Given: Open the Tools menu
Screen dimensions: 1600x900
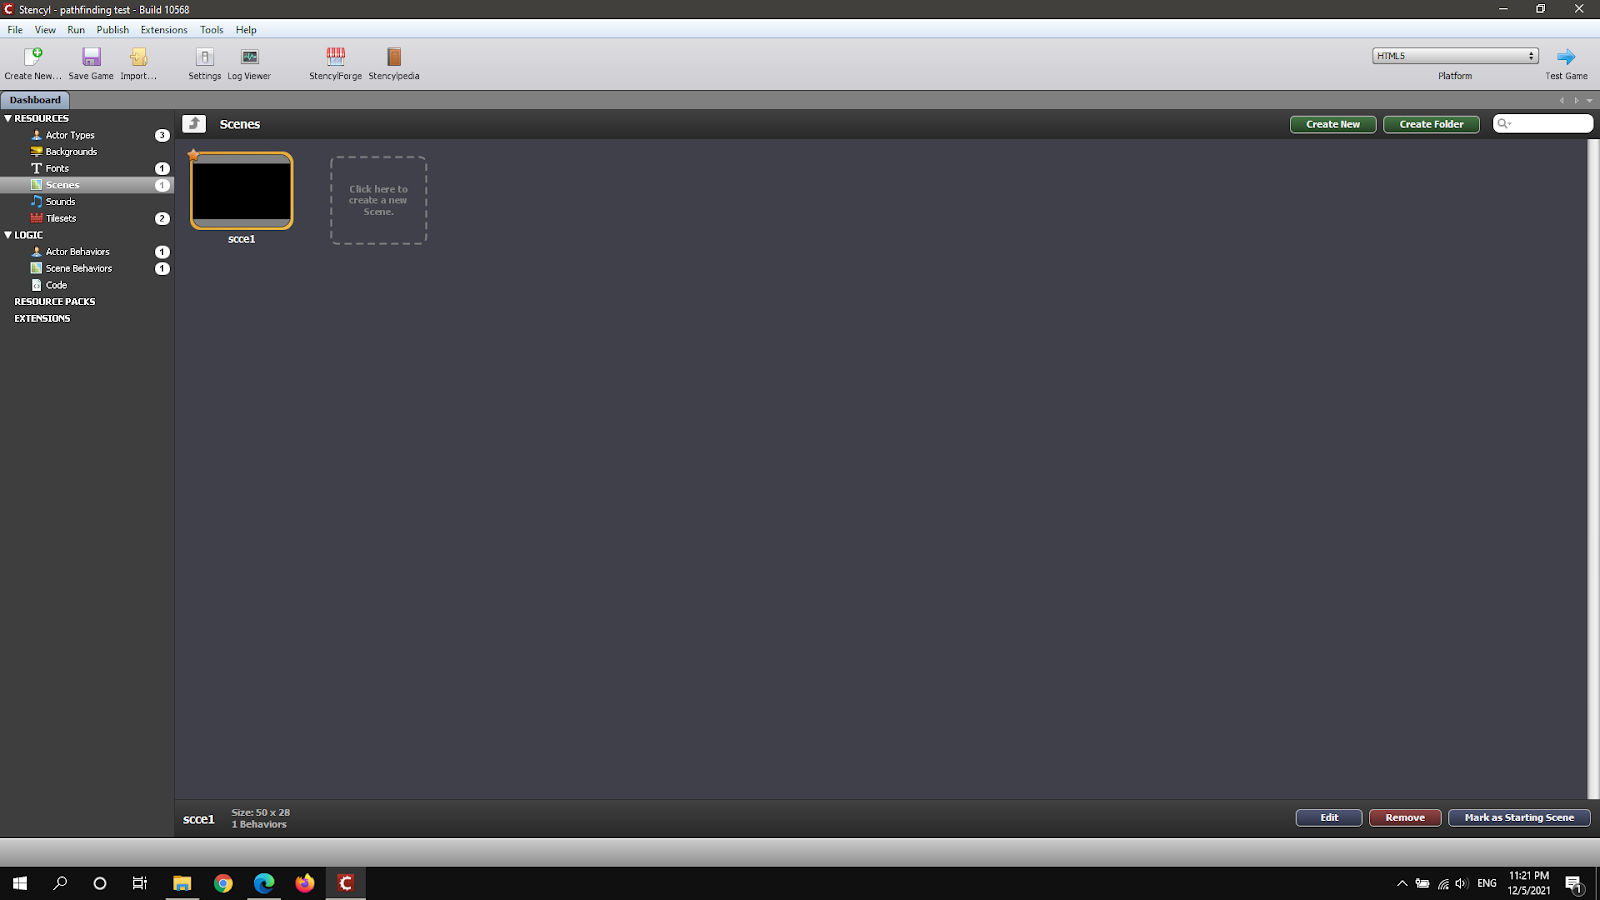Looking at the screenshot, I should coord(211,30).
